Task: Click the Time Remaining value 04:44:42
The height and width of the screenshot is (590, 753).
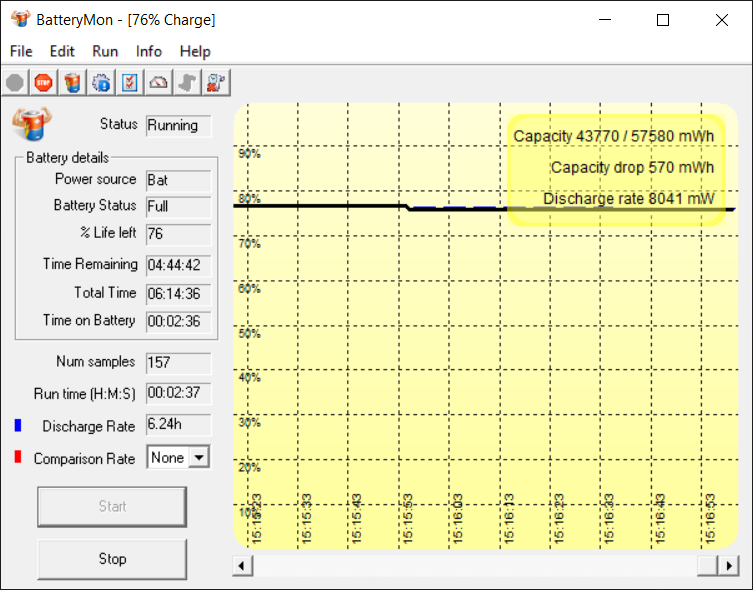Action: pos(179,265)
